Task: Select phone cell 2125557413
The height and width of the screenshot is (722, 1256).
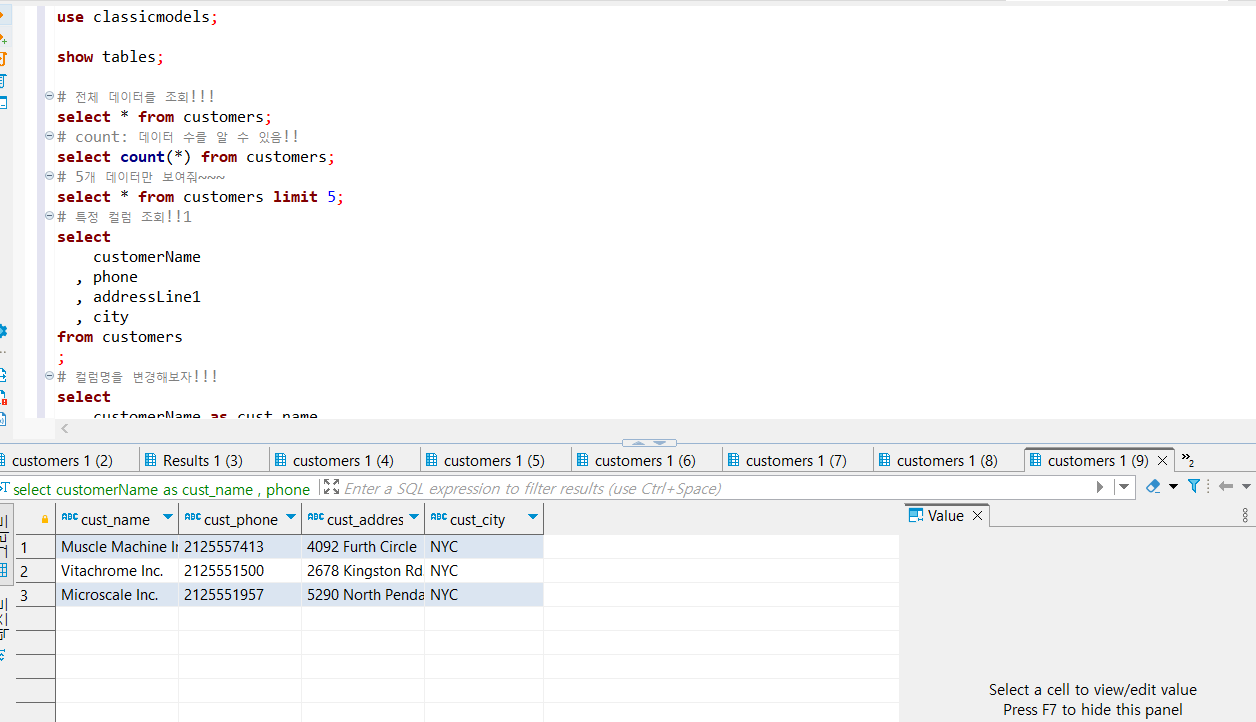Action: click(x=240, y=547)
